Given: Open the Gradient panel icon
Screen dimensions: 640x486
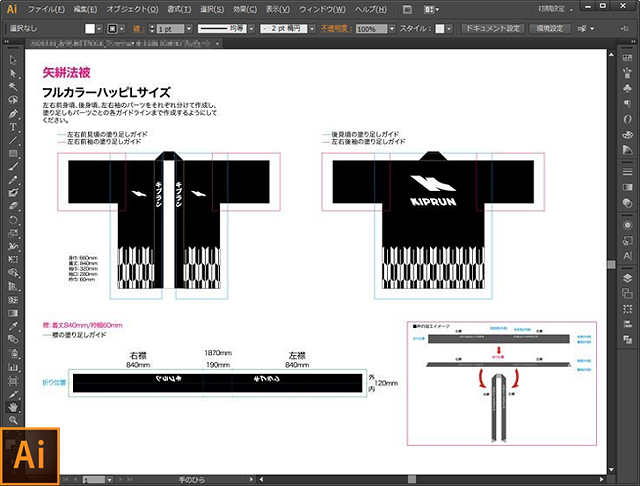Looking at the screenshot, I should pos(627,187).
